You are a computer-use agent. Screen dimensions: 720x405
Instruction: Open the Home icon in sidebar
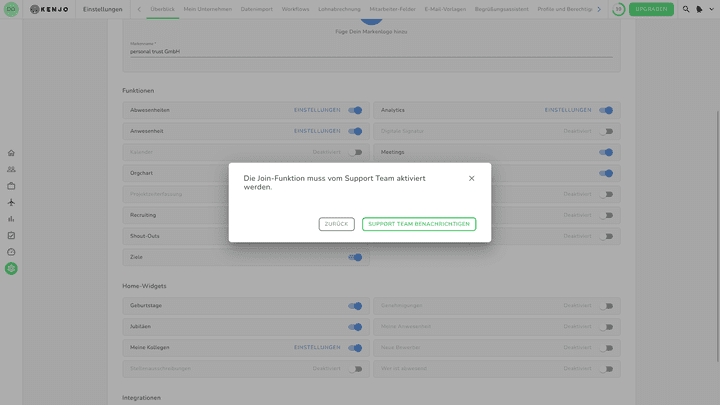11,153
